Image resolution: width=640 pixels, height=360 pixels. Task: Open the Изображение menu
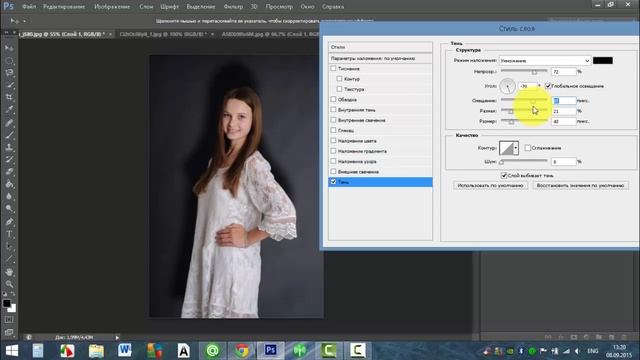click(x=112, y=7)
